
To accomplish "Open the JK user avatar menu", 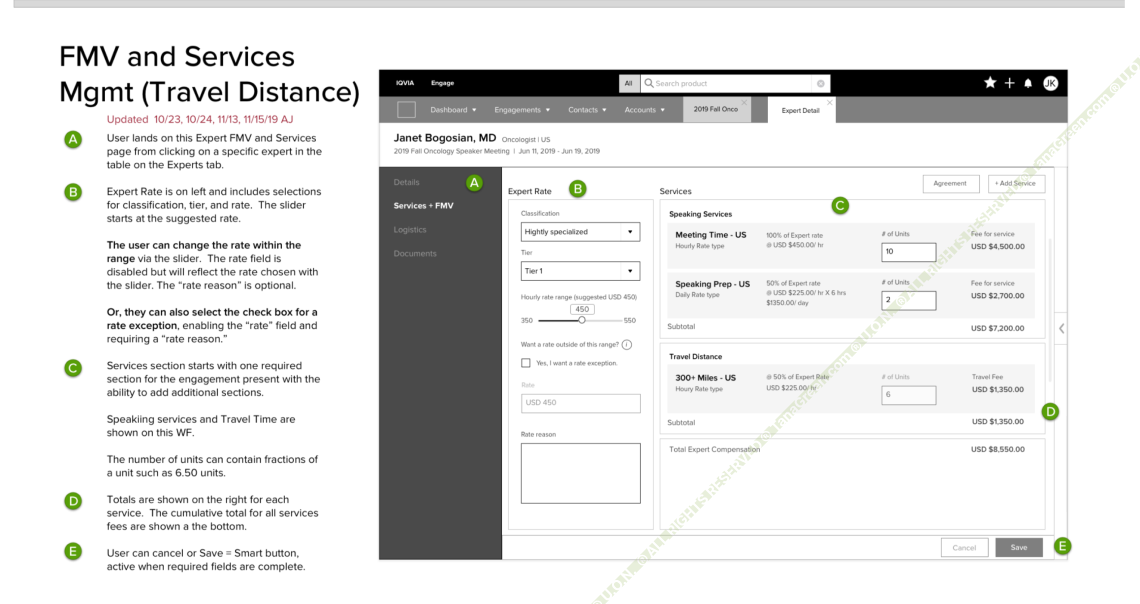I will (x=1050, y=84).
